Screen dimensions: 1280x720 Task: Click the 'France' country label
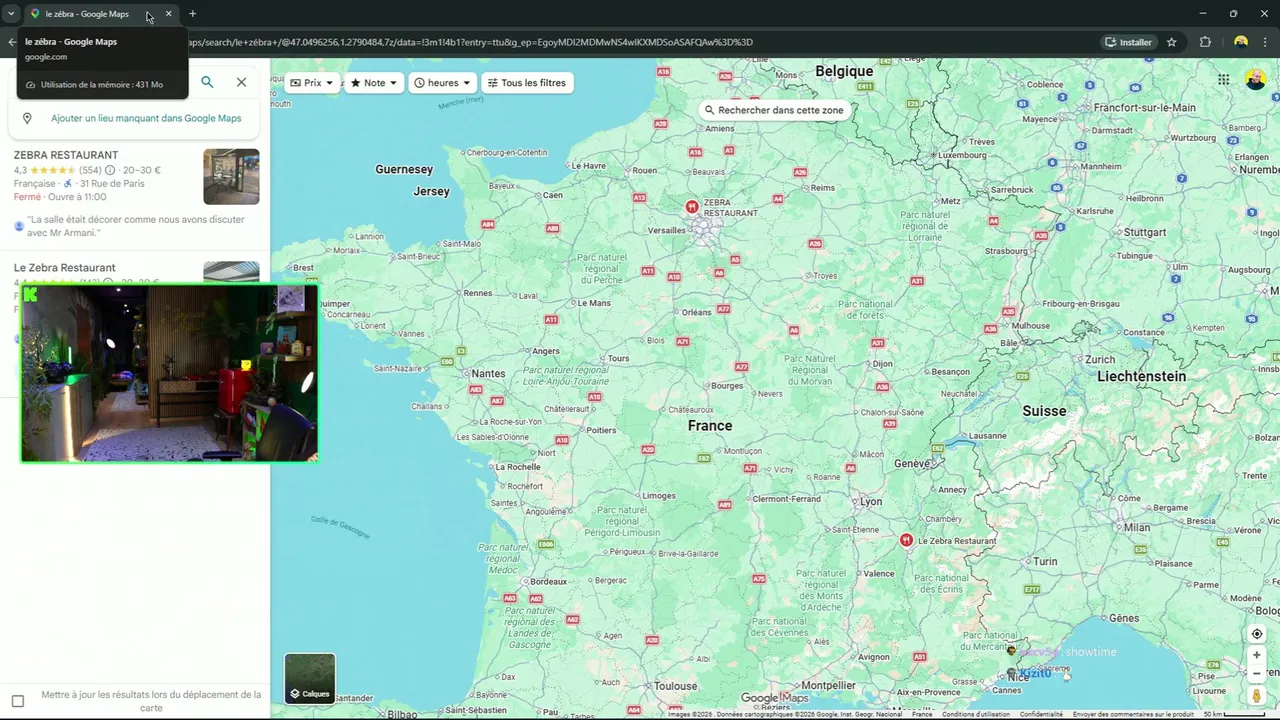[x=710, y=426]
